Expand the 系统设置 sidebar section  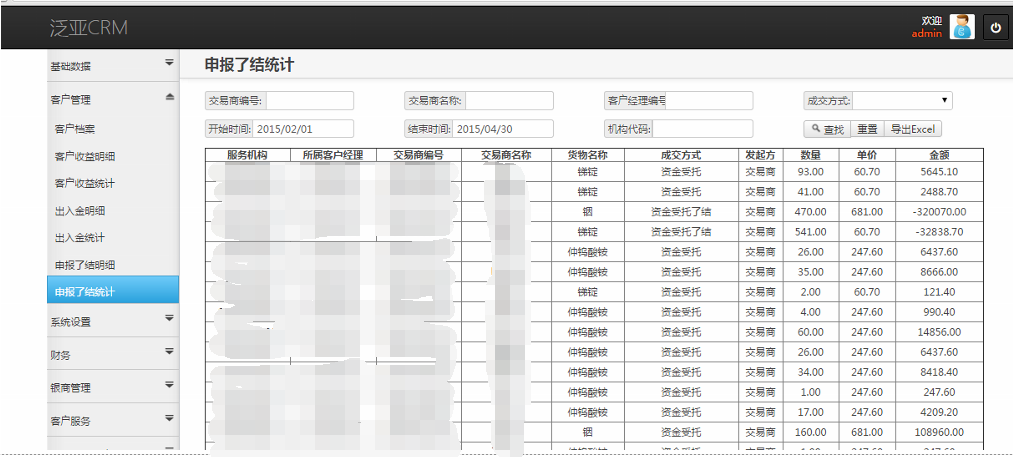tap(112, 321)
